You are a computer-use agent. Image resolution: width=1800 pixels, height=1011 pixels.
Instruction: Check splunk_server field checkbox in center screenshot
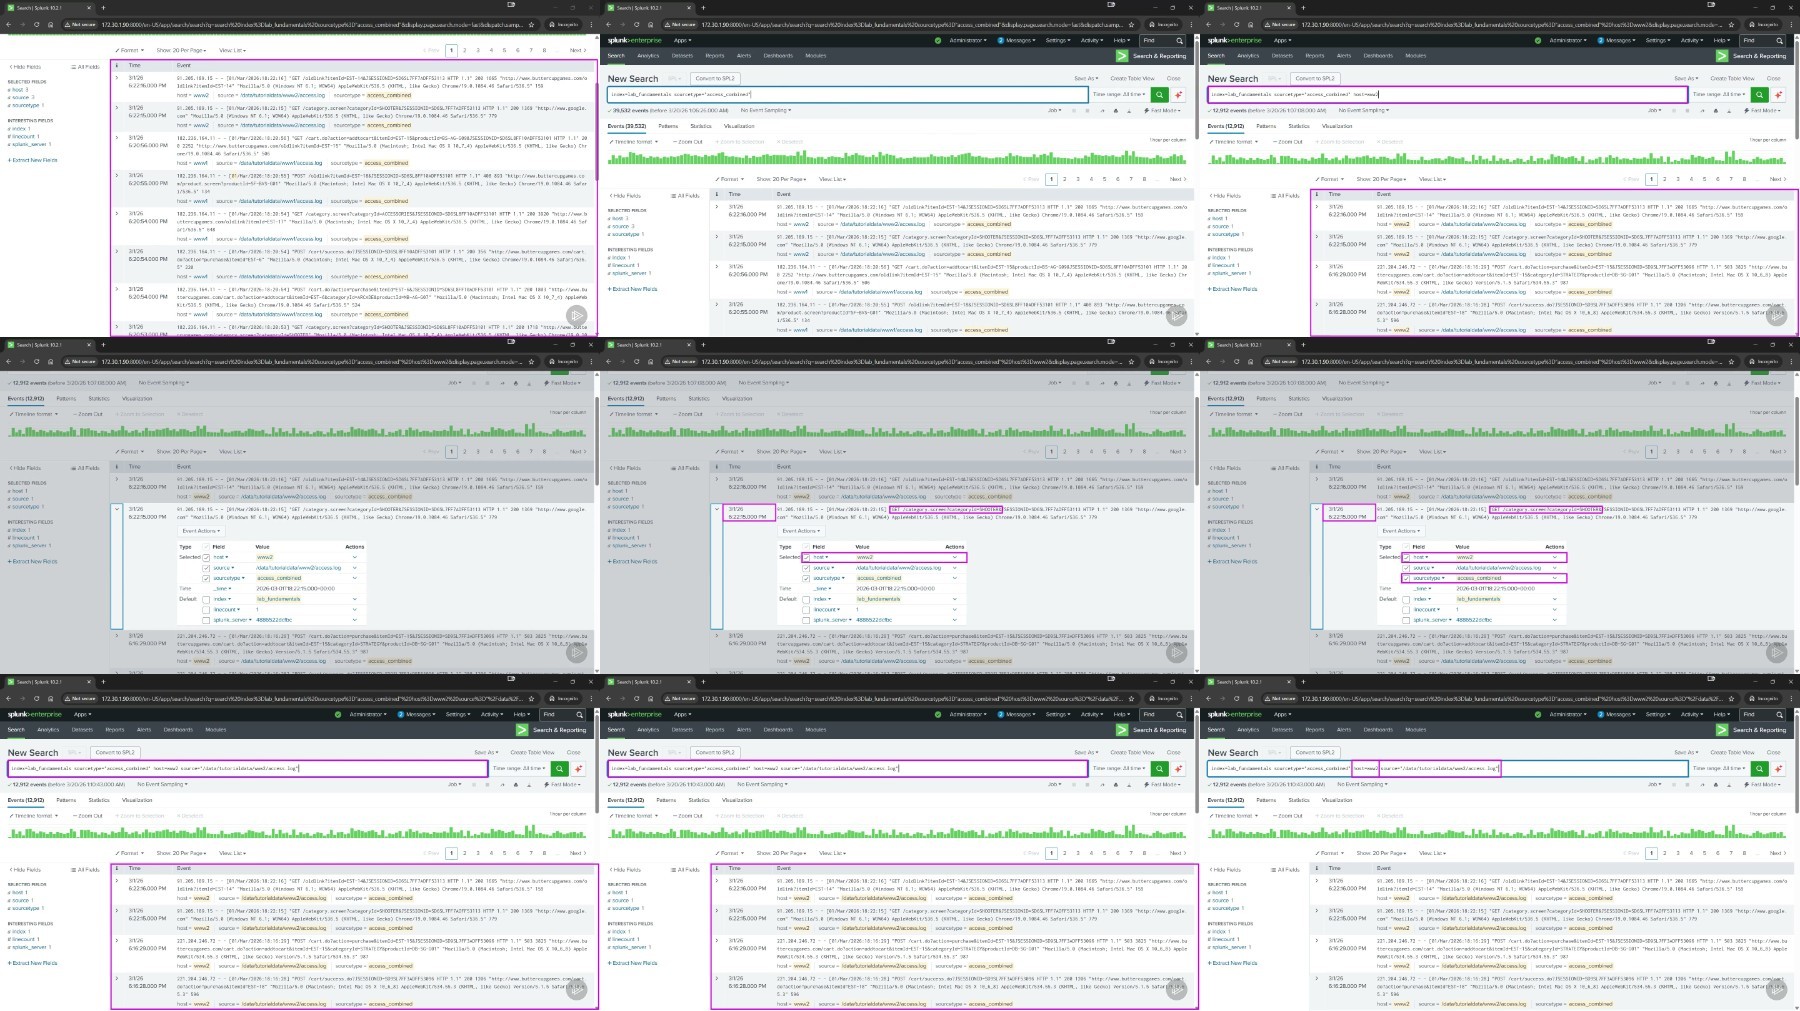tap(806, 620)
